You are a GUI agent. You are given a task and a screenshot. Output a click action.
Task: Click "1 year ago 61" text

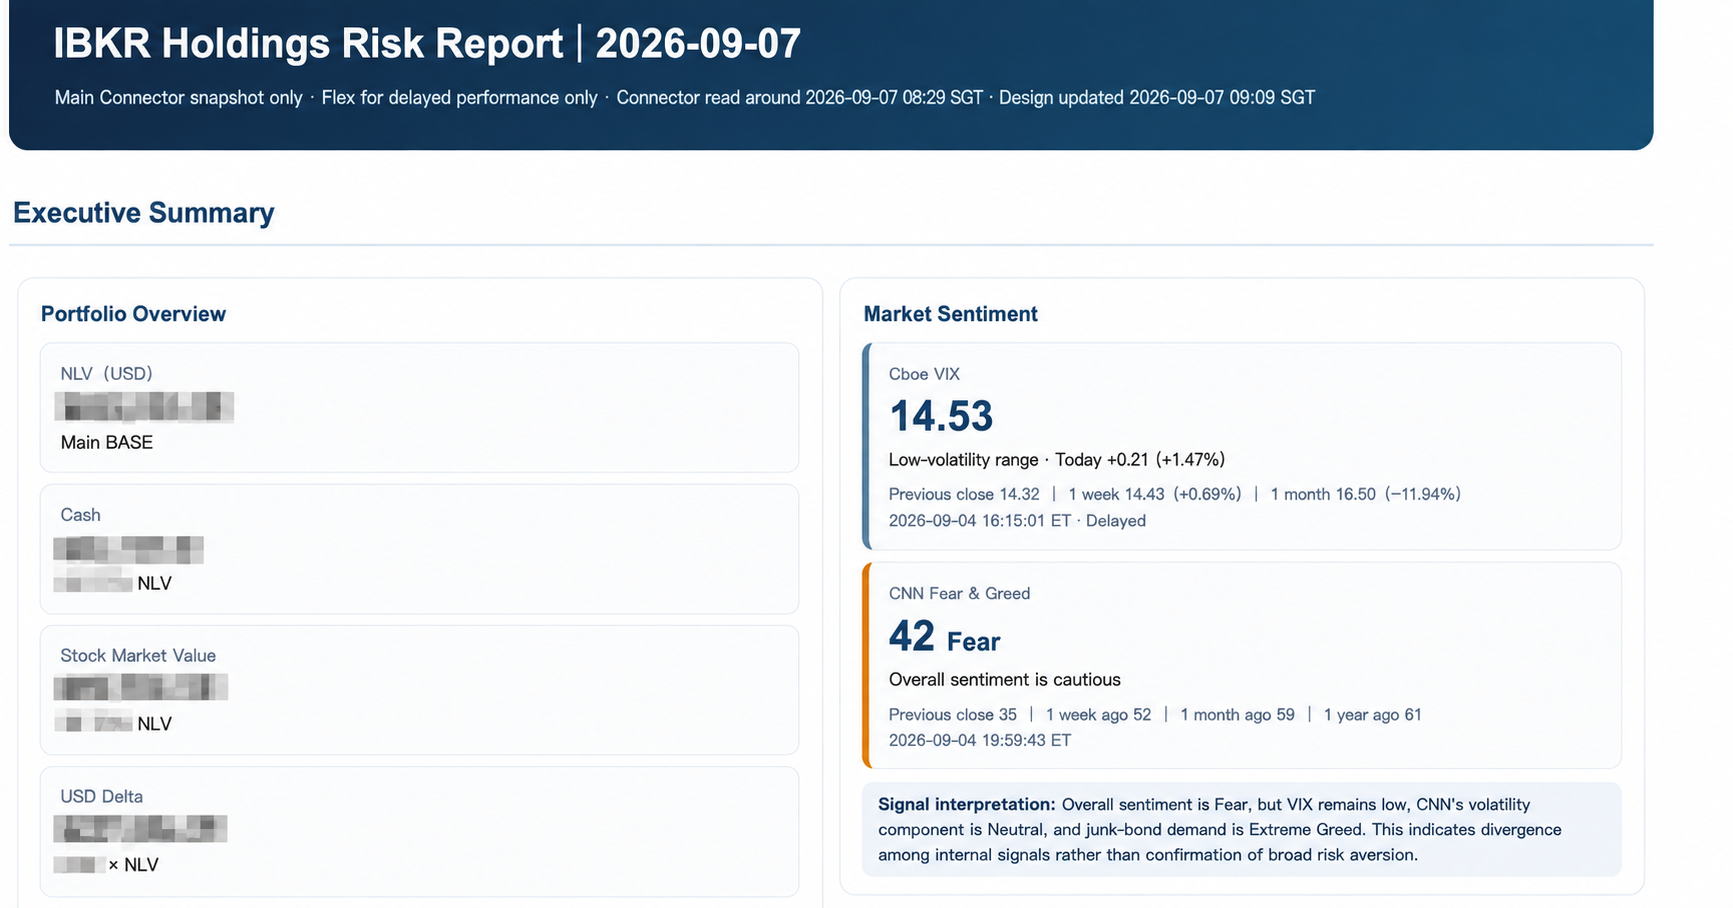pos(1372,715)
